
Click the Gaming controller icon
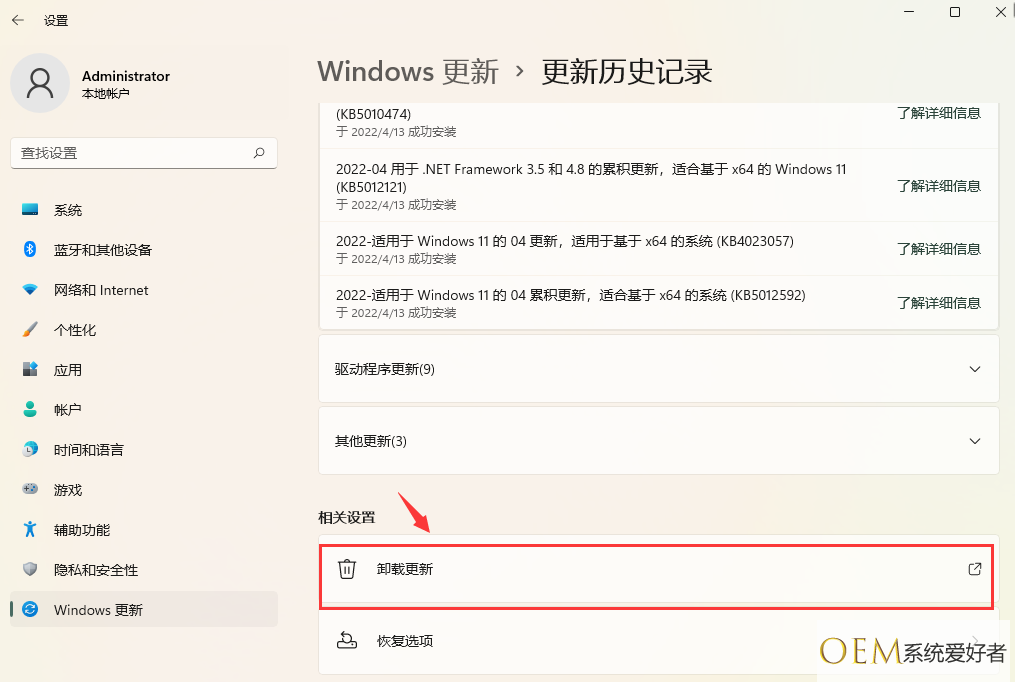[30, 490]
